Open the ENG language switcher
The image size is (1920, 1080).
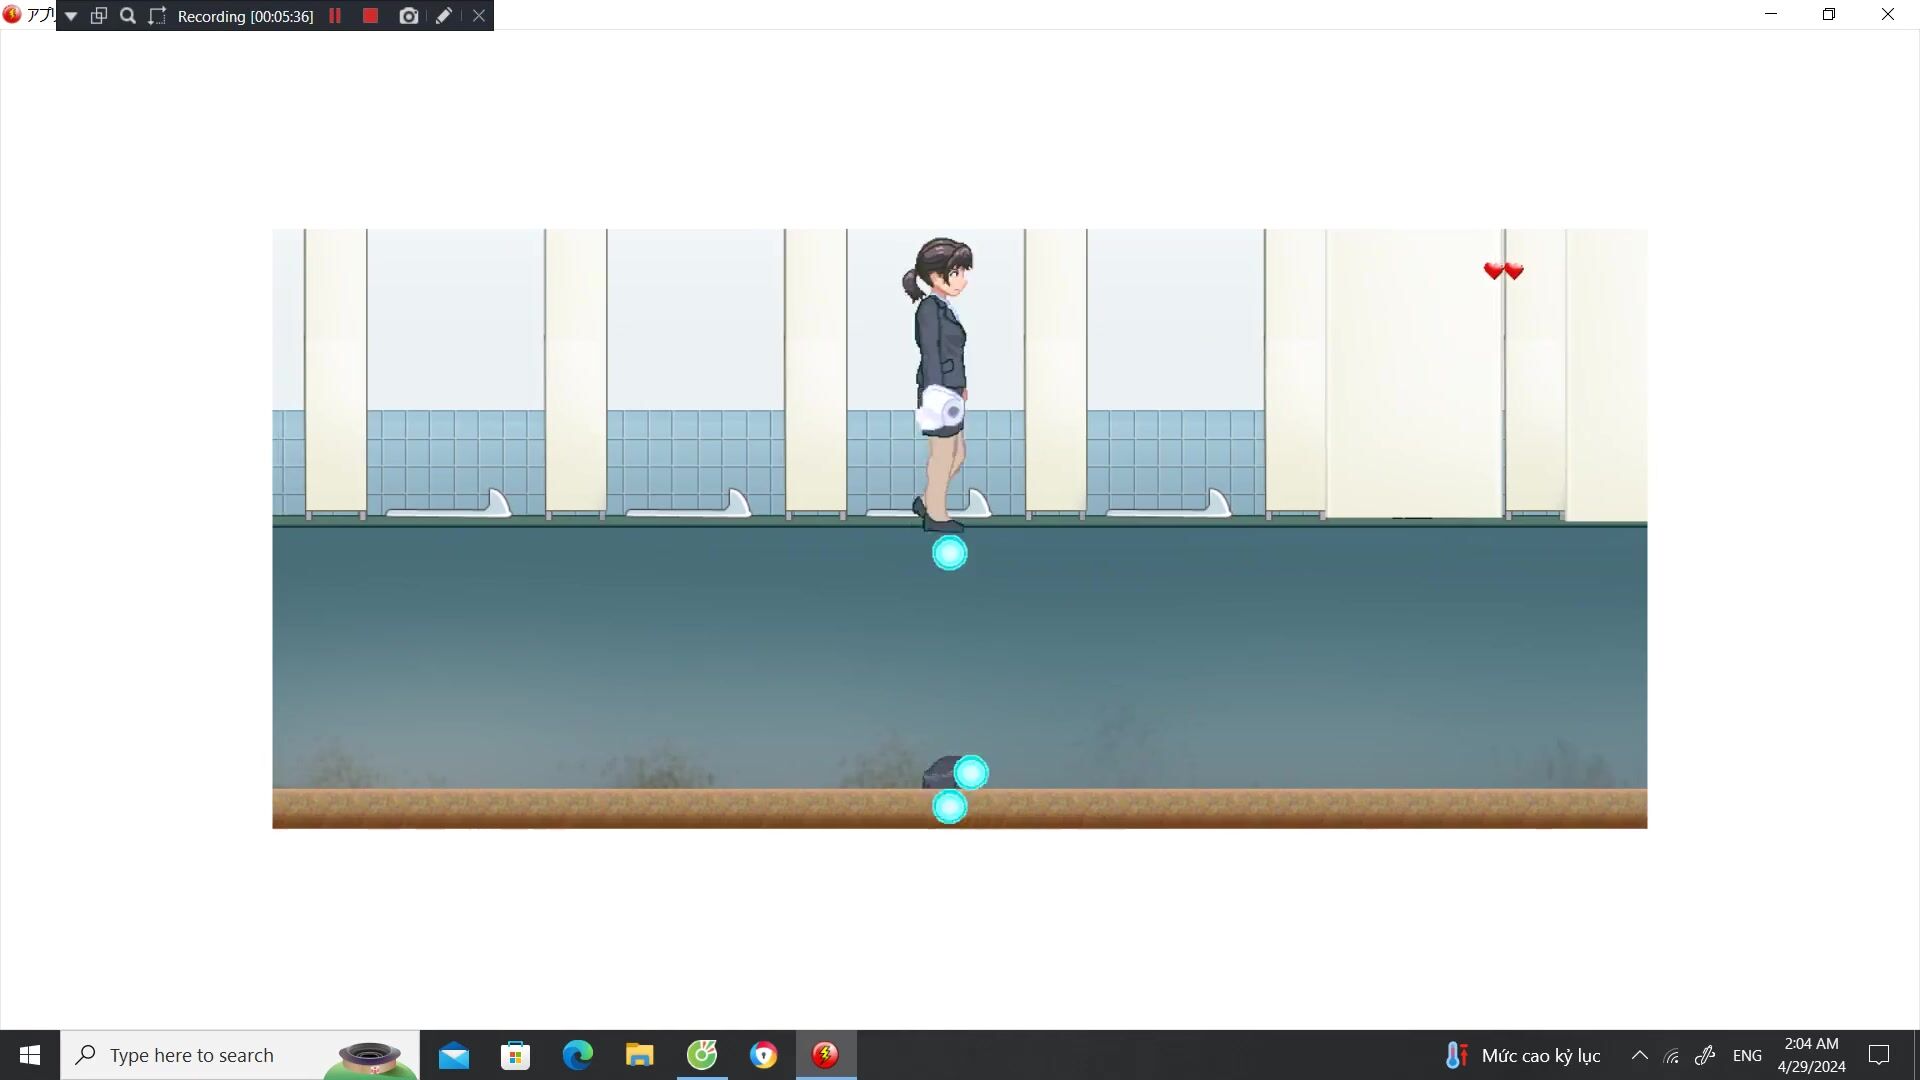(1747, 1055)
